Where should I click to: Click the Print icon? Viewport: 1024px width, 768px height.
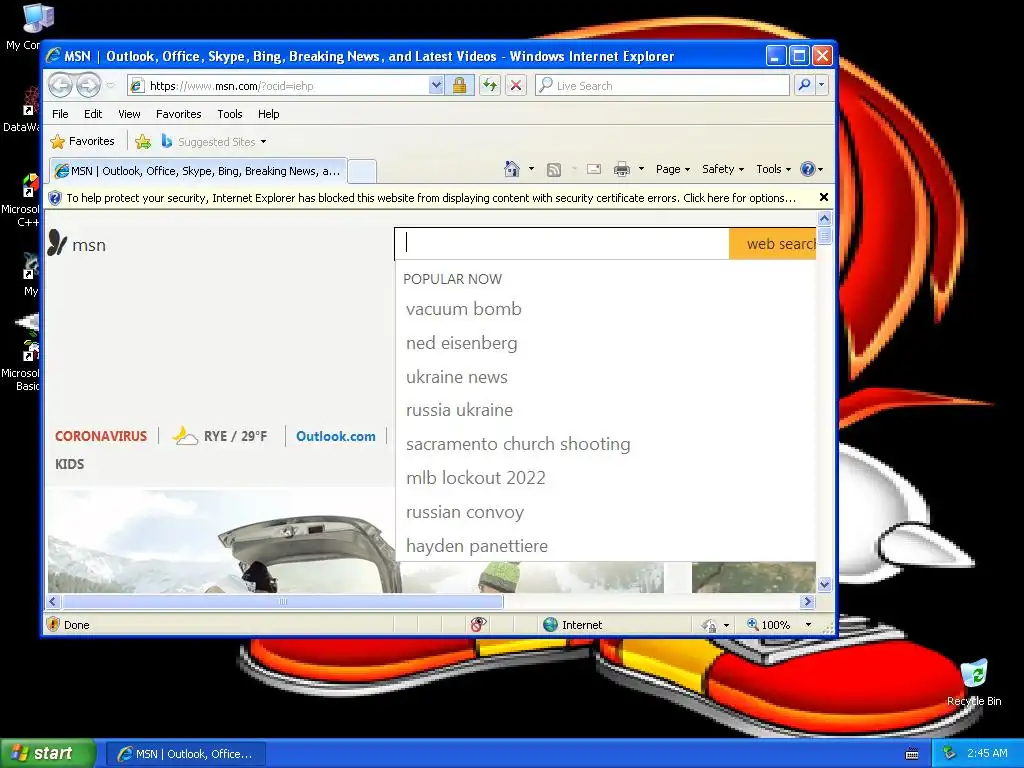pos(622,169)
